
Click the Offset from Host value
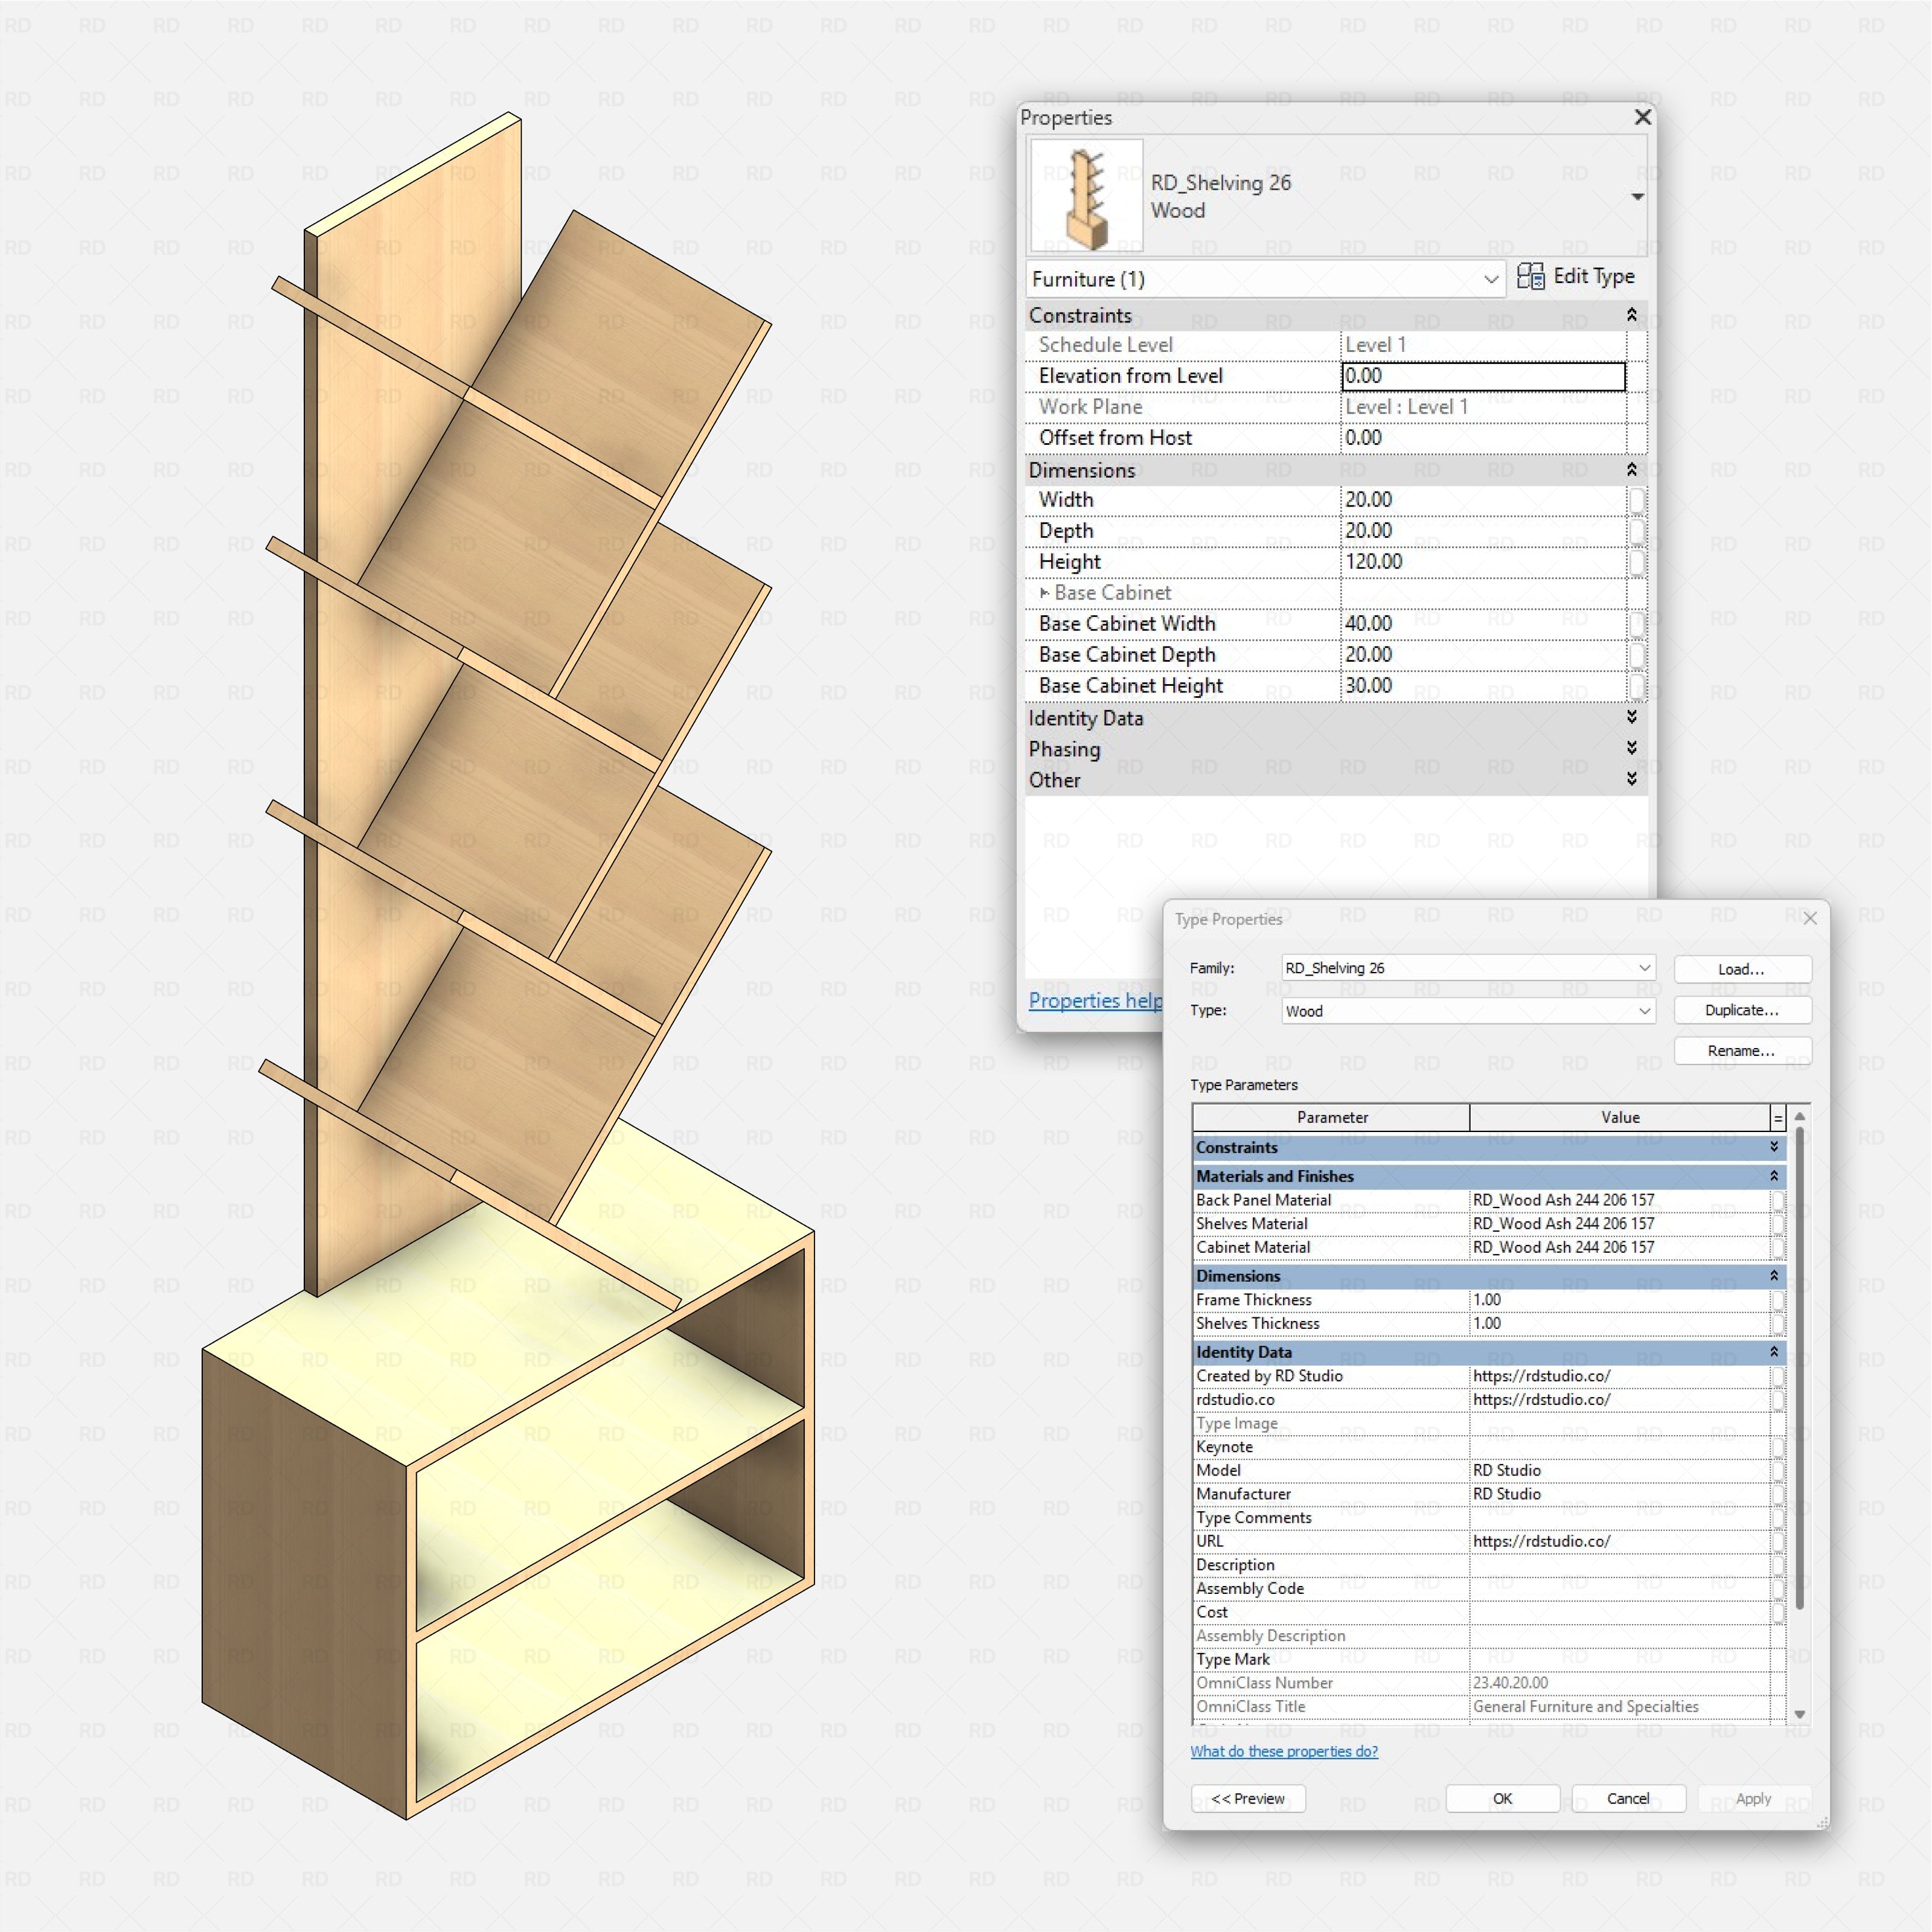(1483, 438)
